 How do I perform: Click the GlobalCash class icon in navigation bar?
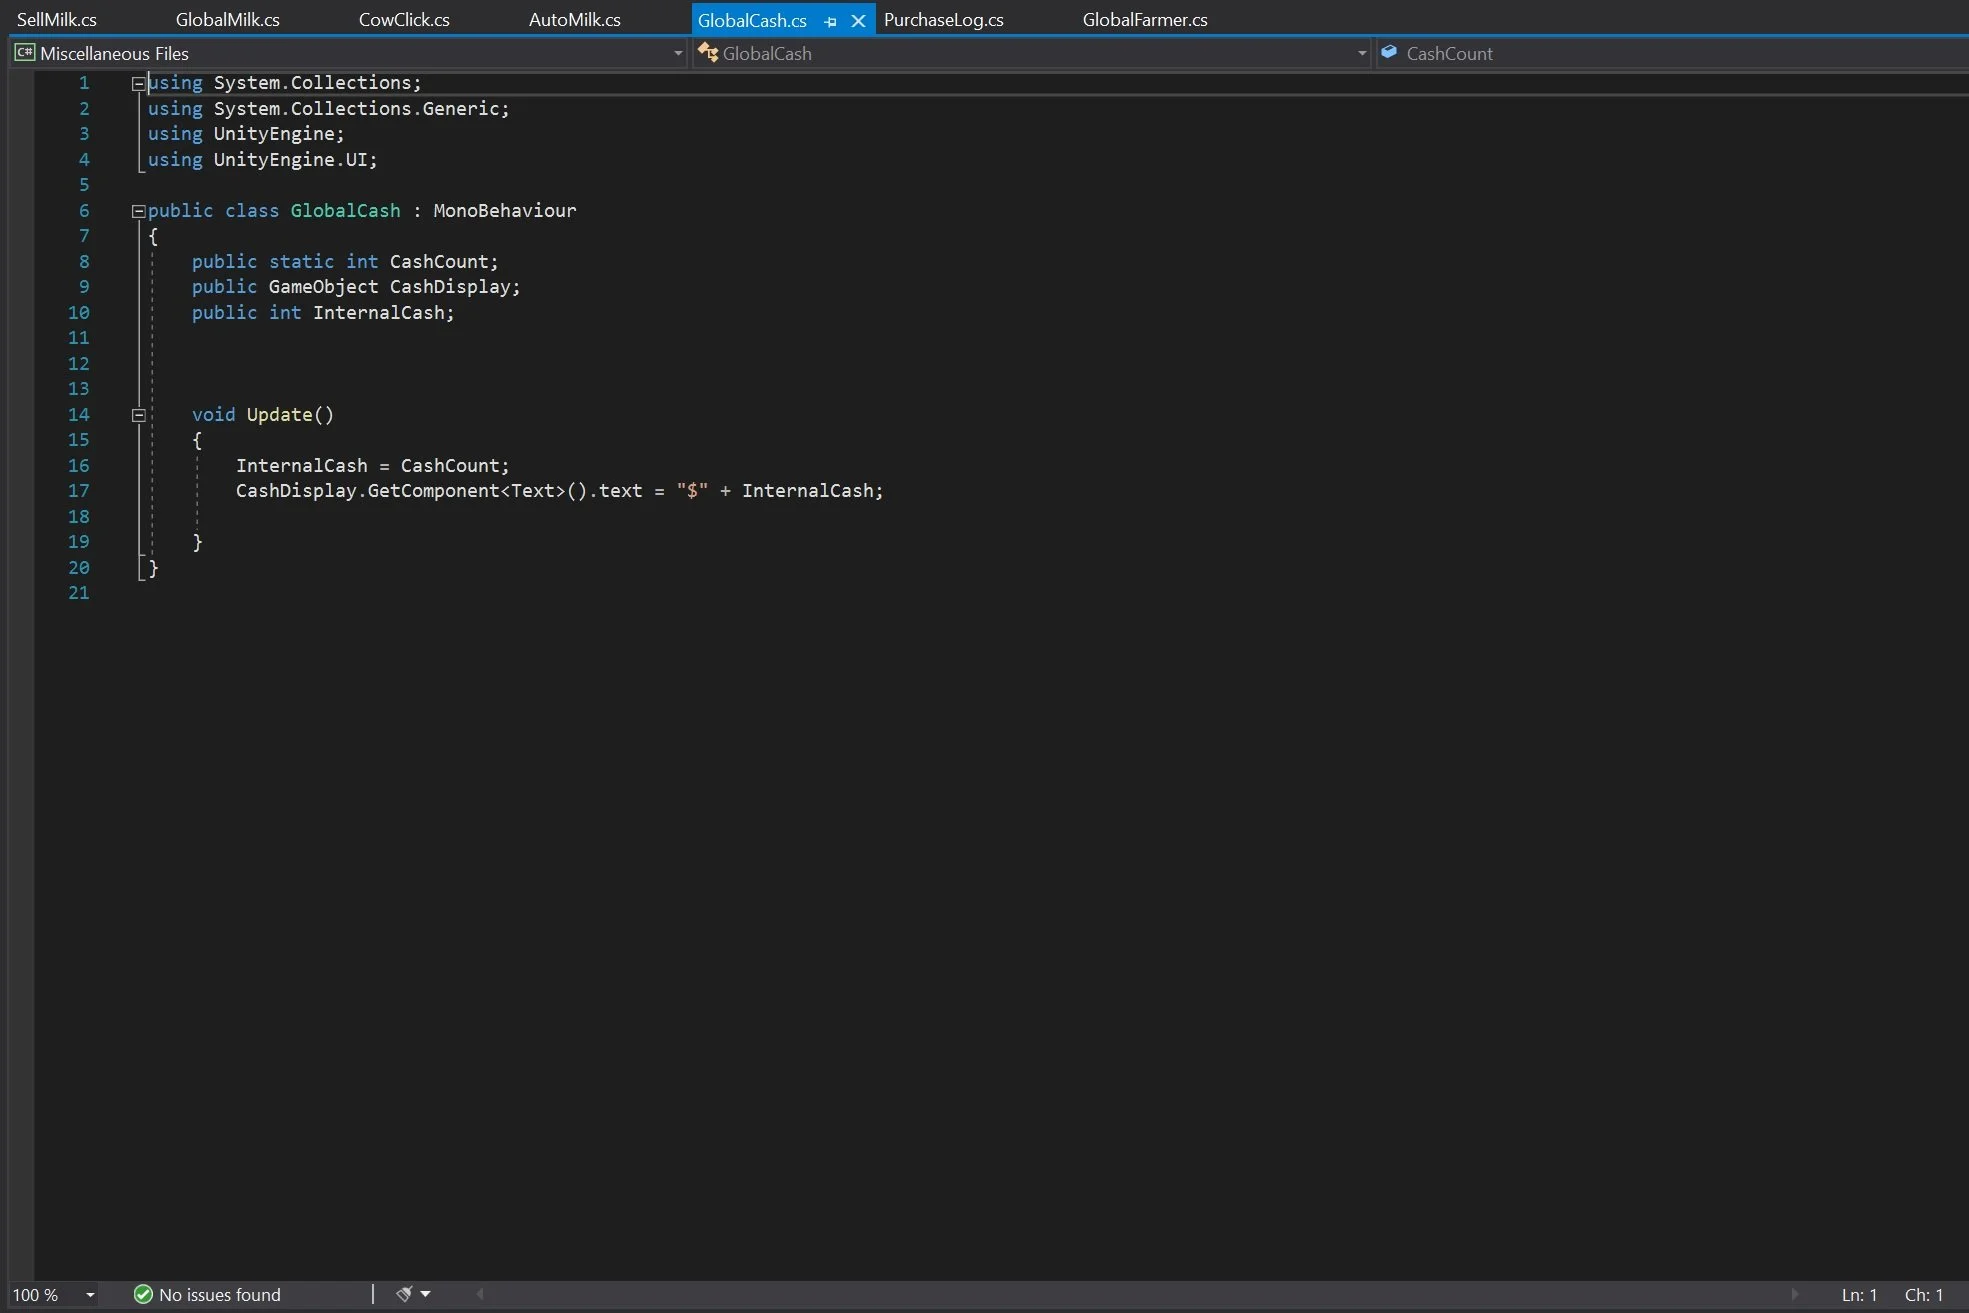(708, 53)
